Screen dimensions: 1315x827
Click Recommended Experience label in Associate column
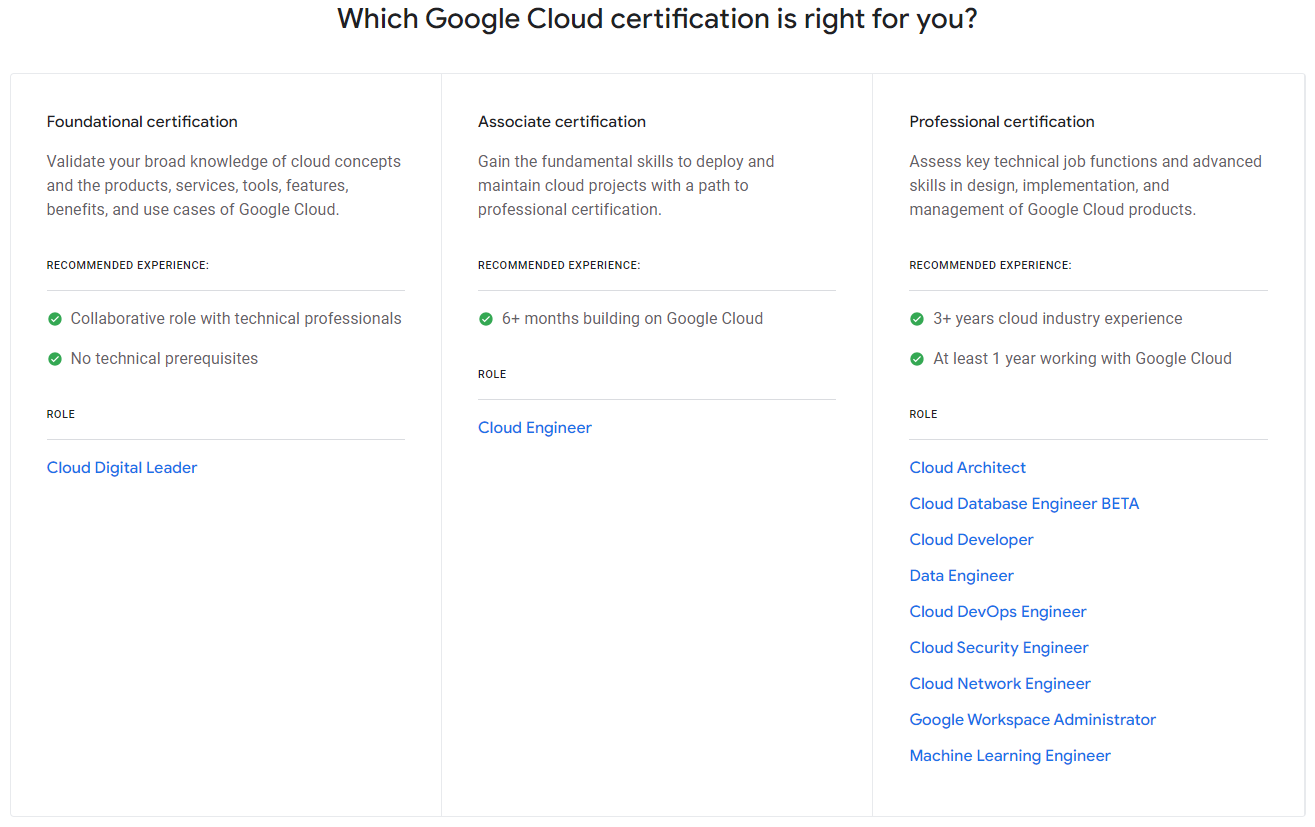[559, 265]
